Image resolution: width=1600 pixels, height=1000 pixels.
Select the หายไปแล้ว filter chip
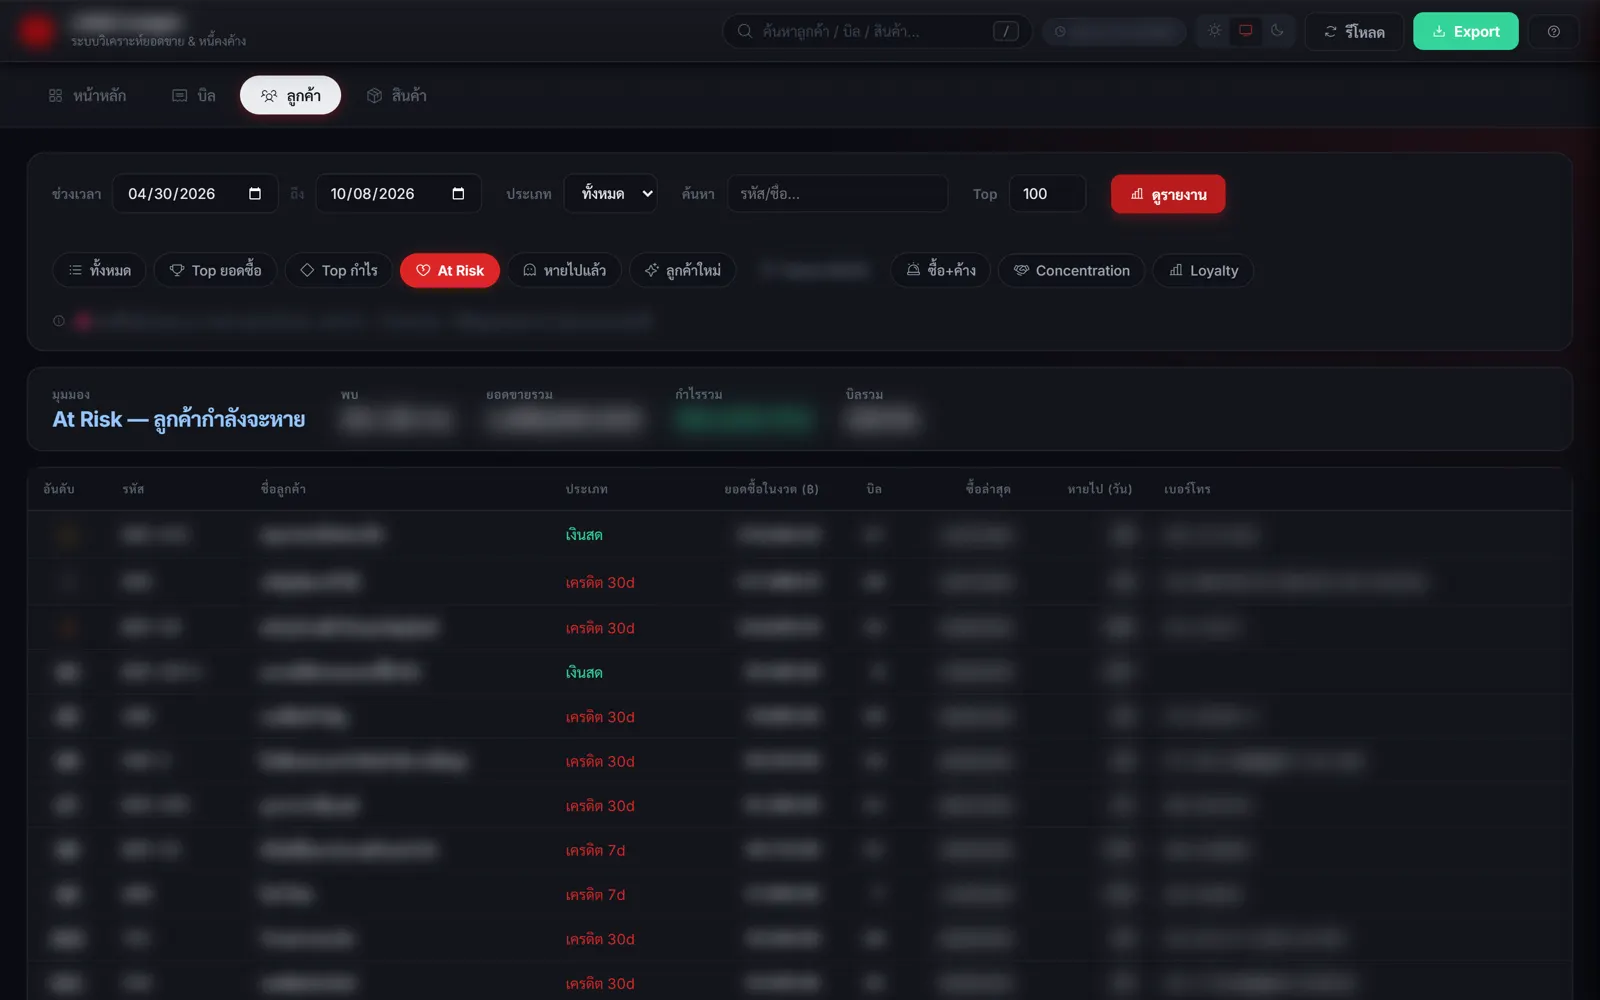564,270
